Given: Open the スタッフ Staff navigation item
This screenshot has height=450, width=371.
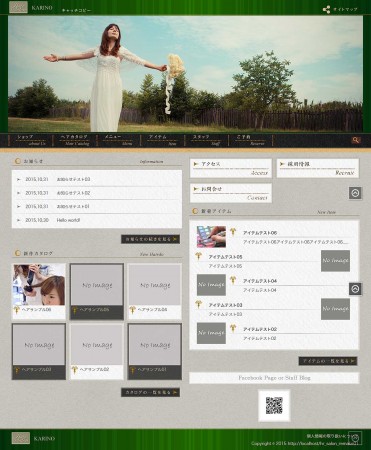Looking at the screenshot, I should coord(207,140).
